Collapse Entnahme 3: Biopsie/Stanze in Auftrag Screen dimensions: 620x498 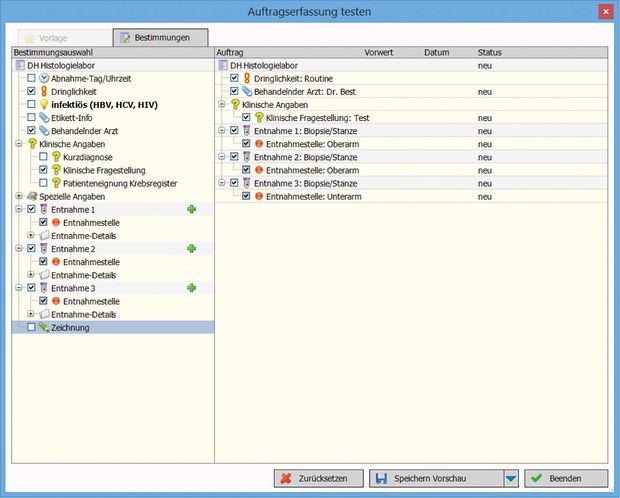[222, 183]
